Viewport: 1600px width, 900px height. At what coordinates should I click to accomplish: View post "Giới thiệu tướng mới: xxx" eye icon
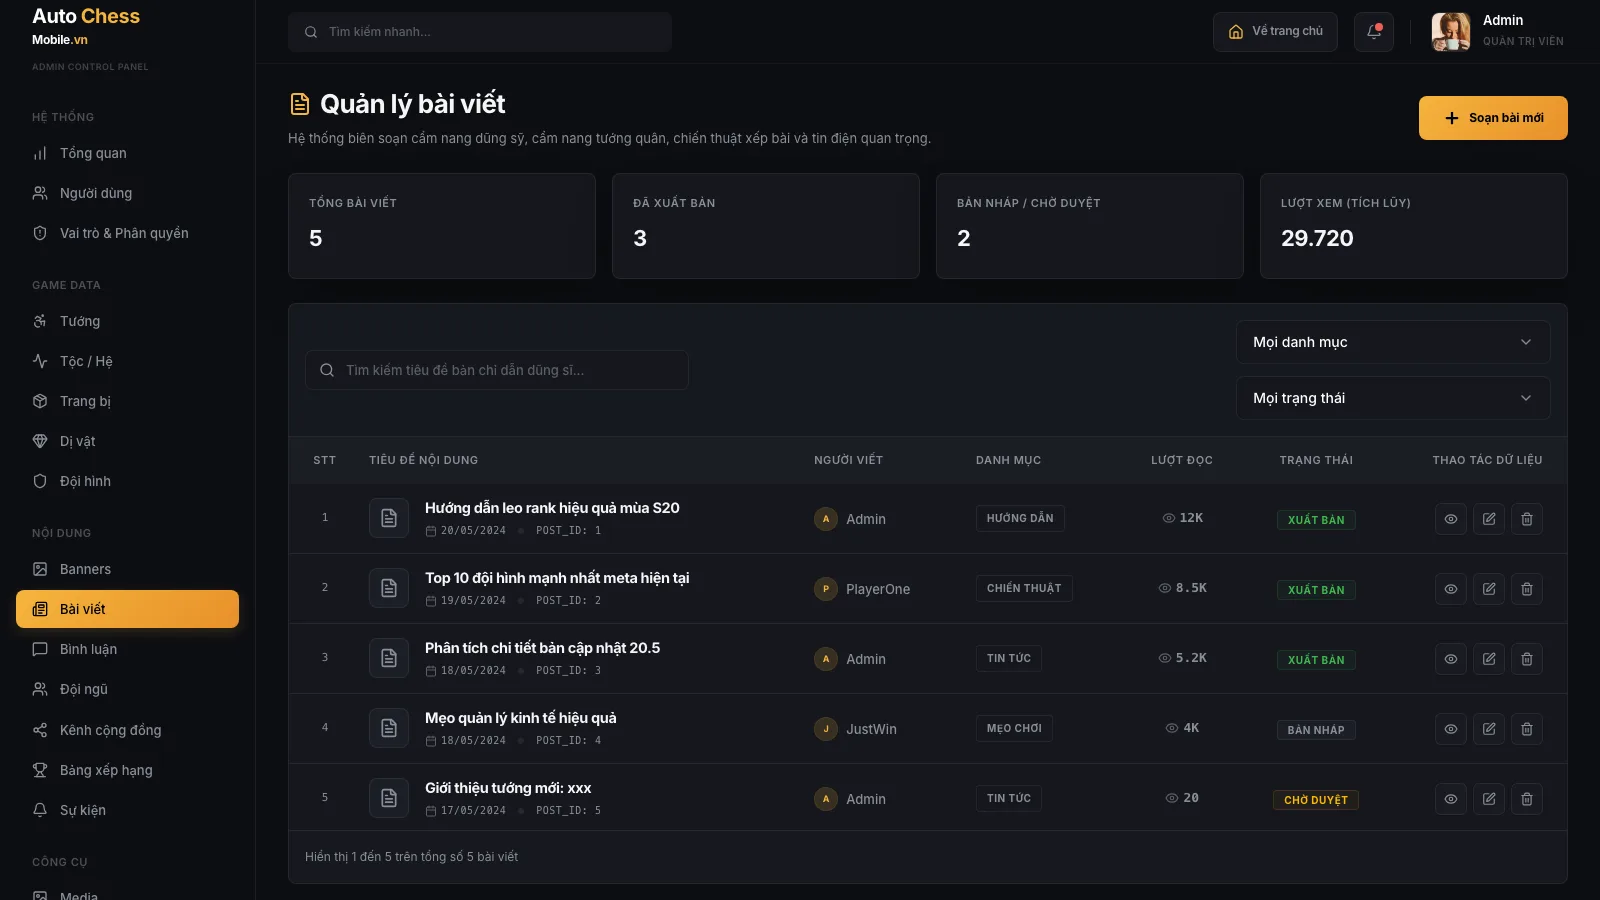1451,799
